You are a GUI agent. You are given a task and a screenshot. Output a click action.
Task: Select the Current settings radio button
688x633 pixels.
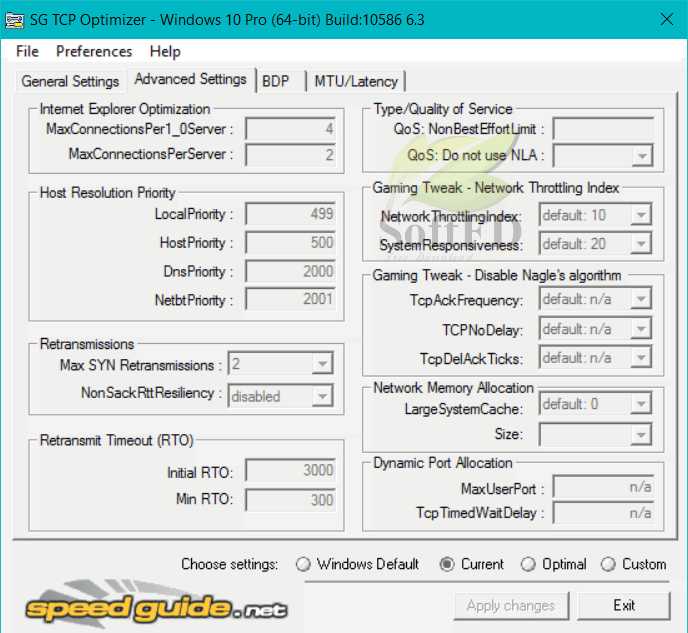click(447, 564)
